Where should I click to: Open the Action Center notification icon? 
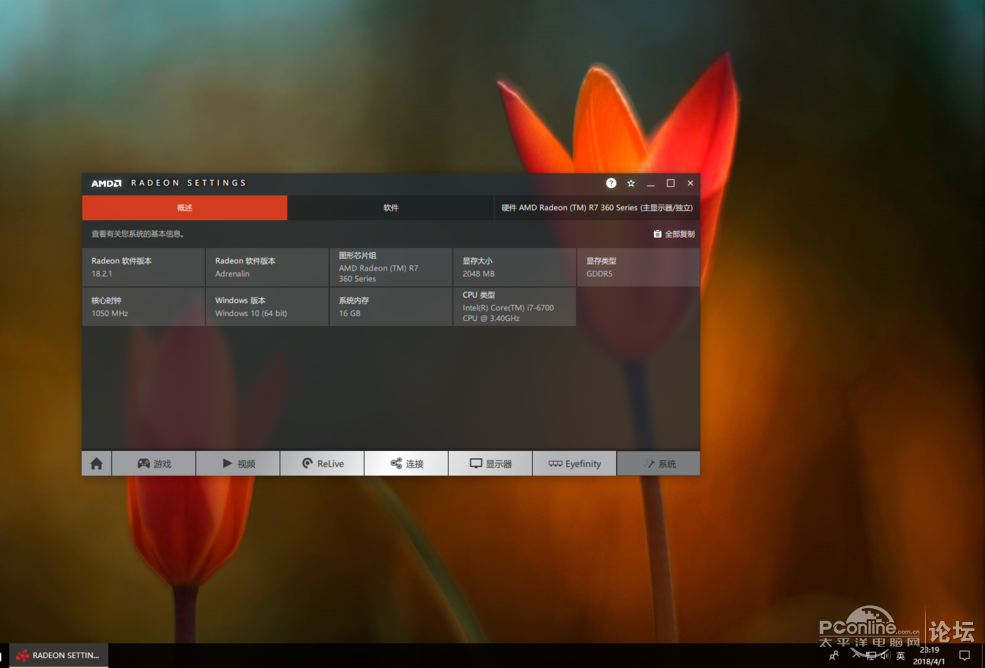click(965, 656)
